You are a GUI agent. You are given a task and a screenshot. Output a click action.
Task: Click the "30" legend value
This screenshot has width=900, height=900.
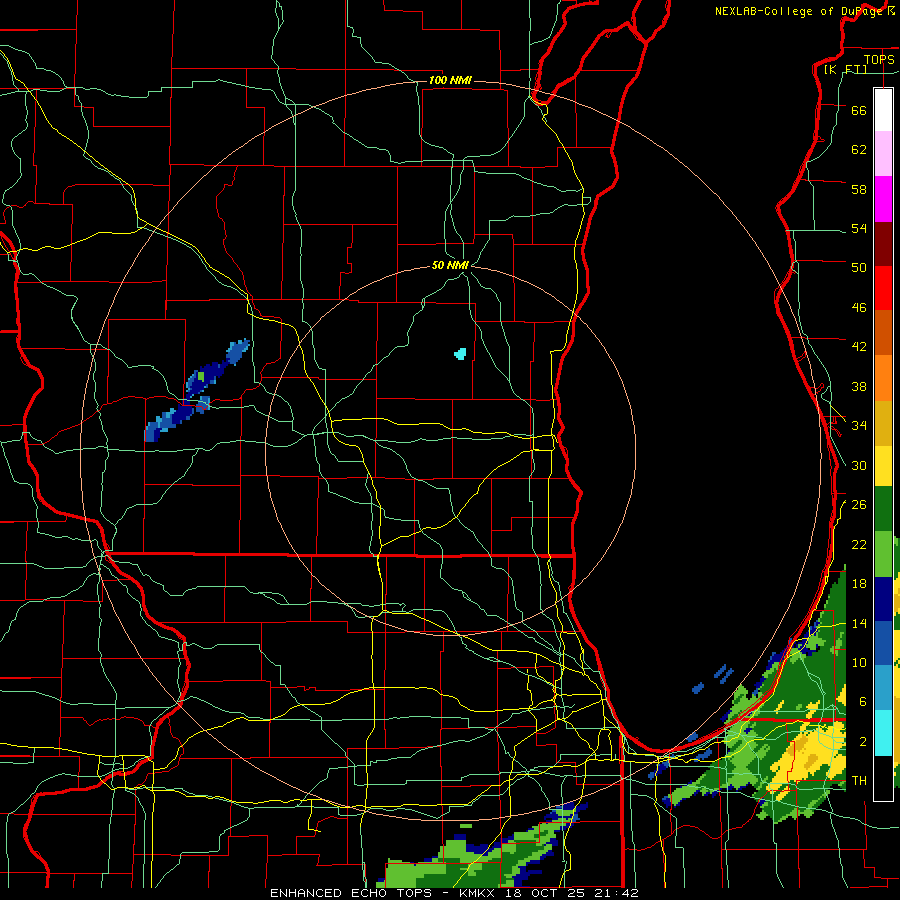(x=859, y=465)
